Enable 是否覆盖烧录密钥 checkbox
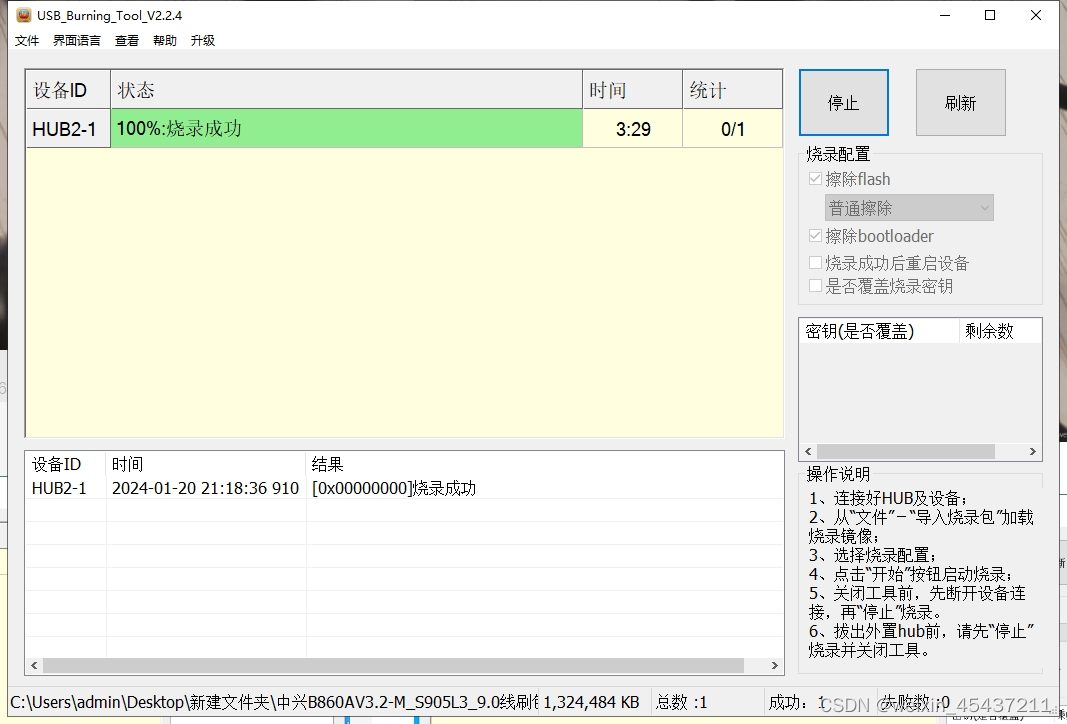Screen dimensions: 1067x724 pos(815,286)
